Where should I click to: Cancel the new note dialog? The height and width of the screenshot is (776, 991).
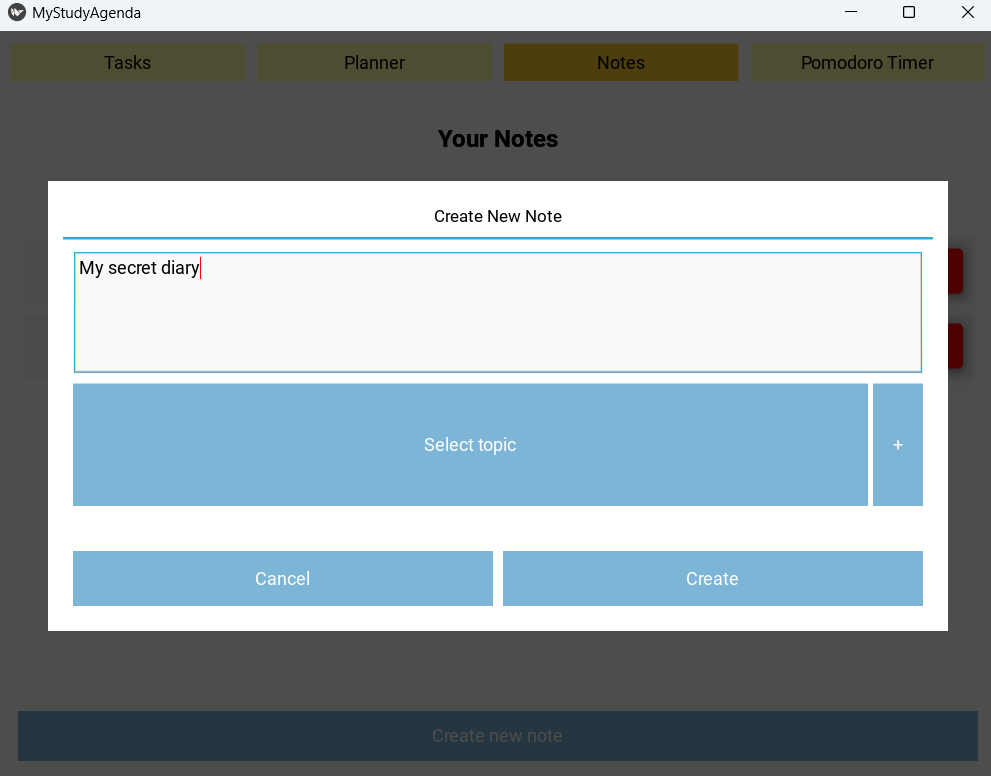click(283, 579)
